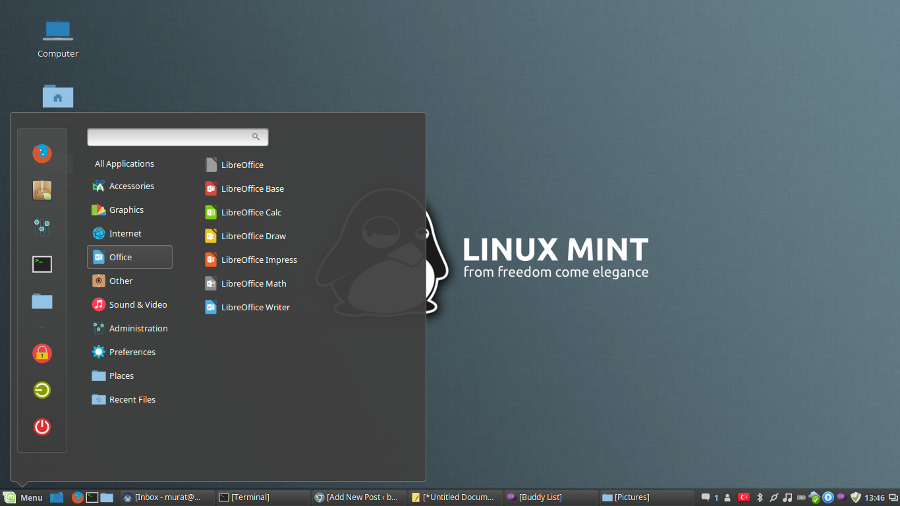The image size is (900, 506).
Task: Click the purple Pidgin chat tray icon
Action: pos(841,497)
